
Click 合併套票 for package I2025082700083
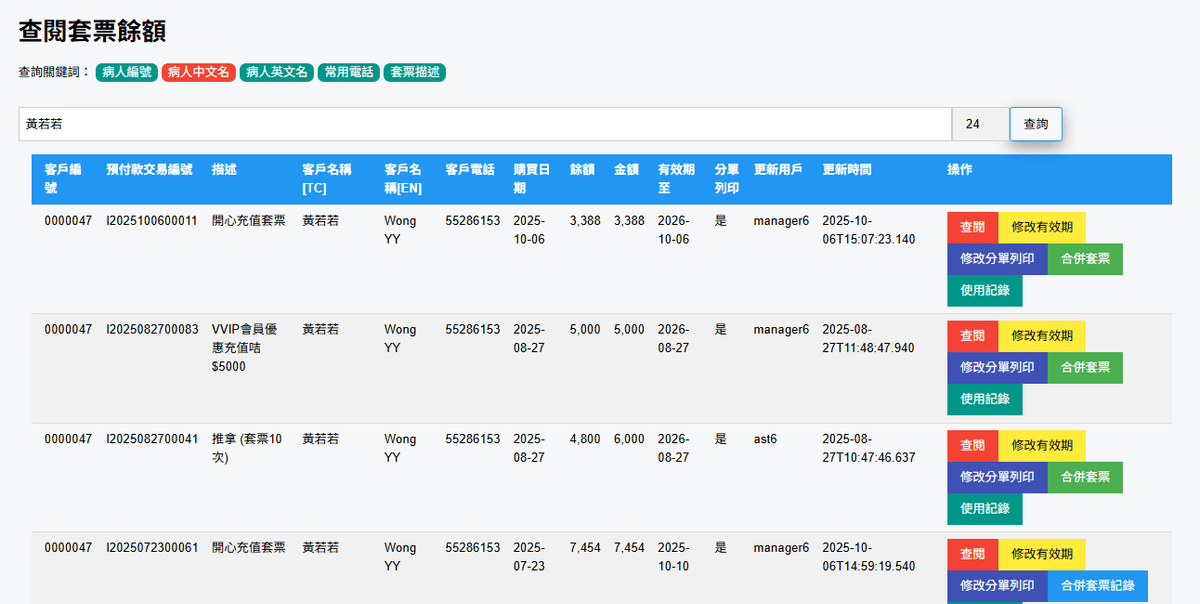1085,368
